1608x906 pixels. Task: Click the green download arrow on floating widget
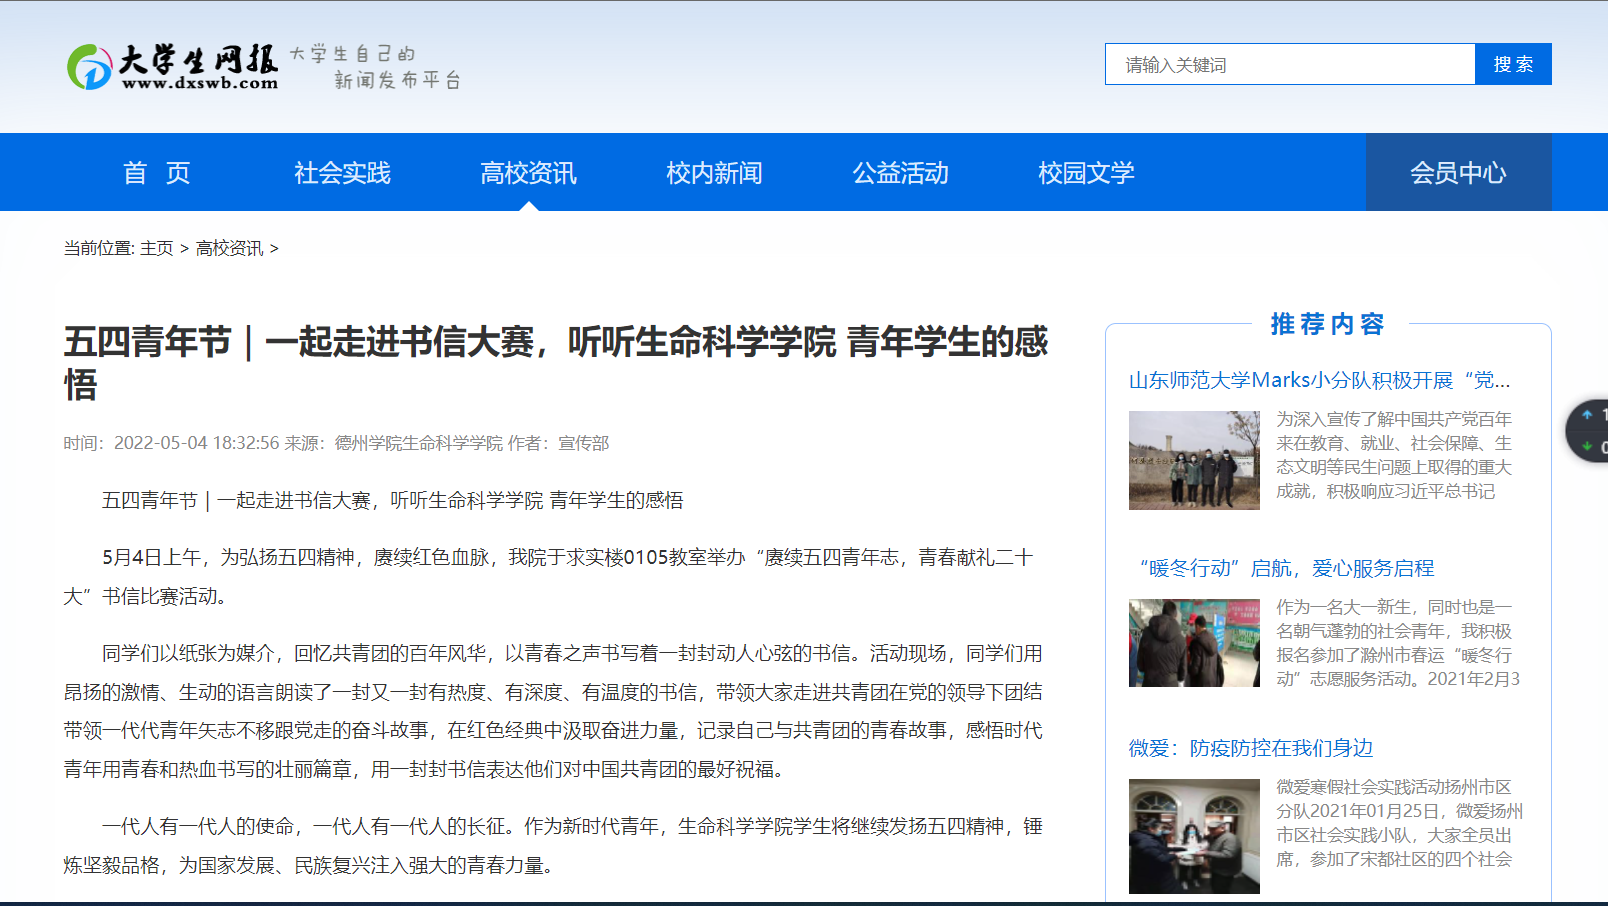pos(1587,446)
